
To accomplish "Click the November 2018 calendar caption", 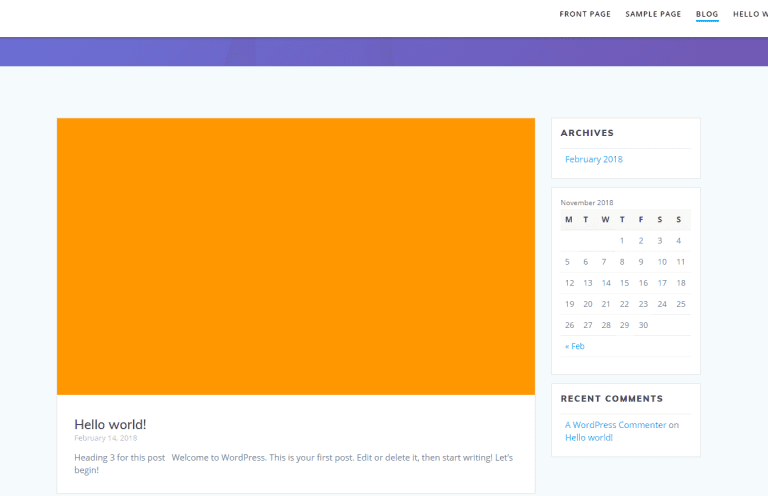I will (587, 202).
